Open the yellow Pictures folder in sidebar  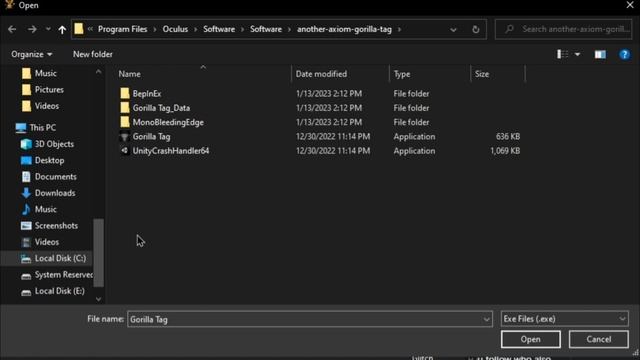click(x=49, y=89)
